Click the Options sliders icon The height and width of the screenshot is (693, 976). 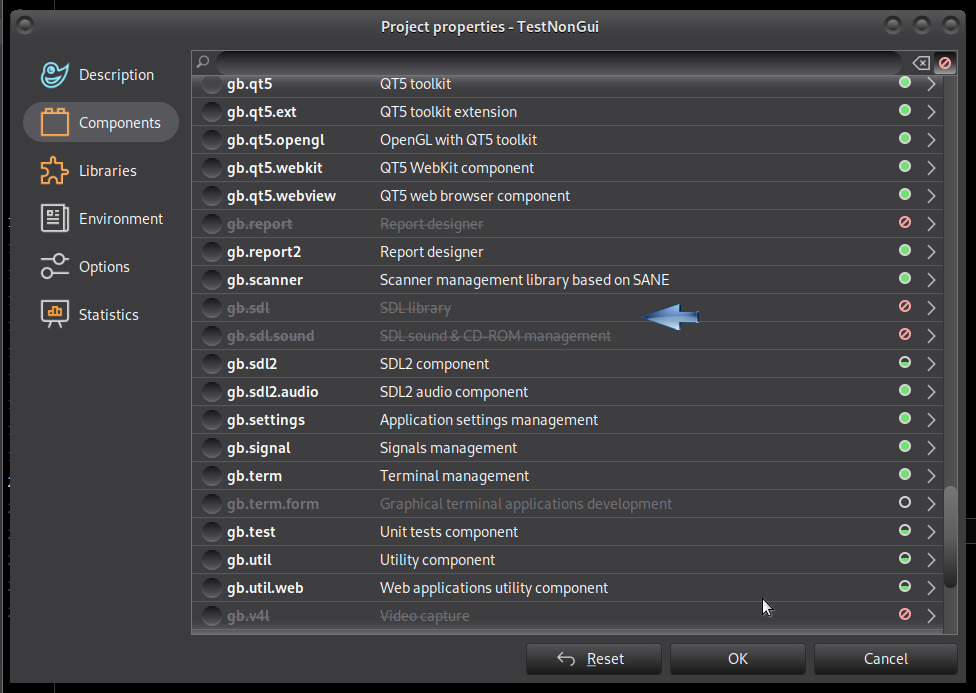(x=54, y=267)
